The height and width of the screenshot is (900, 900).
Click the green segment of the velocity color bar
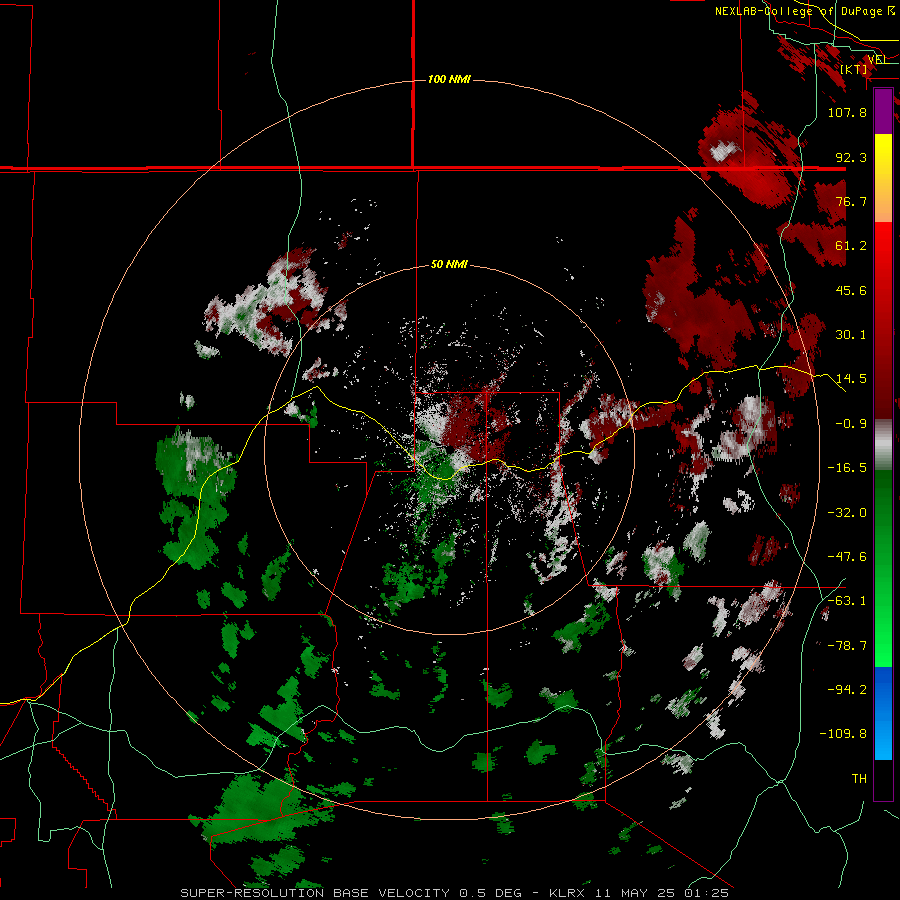(x=883, y=568)
